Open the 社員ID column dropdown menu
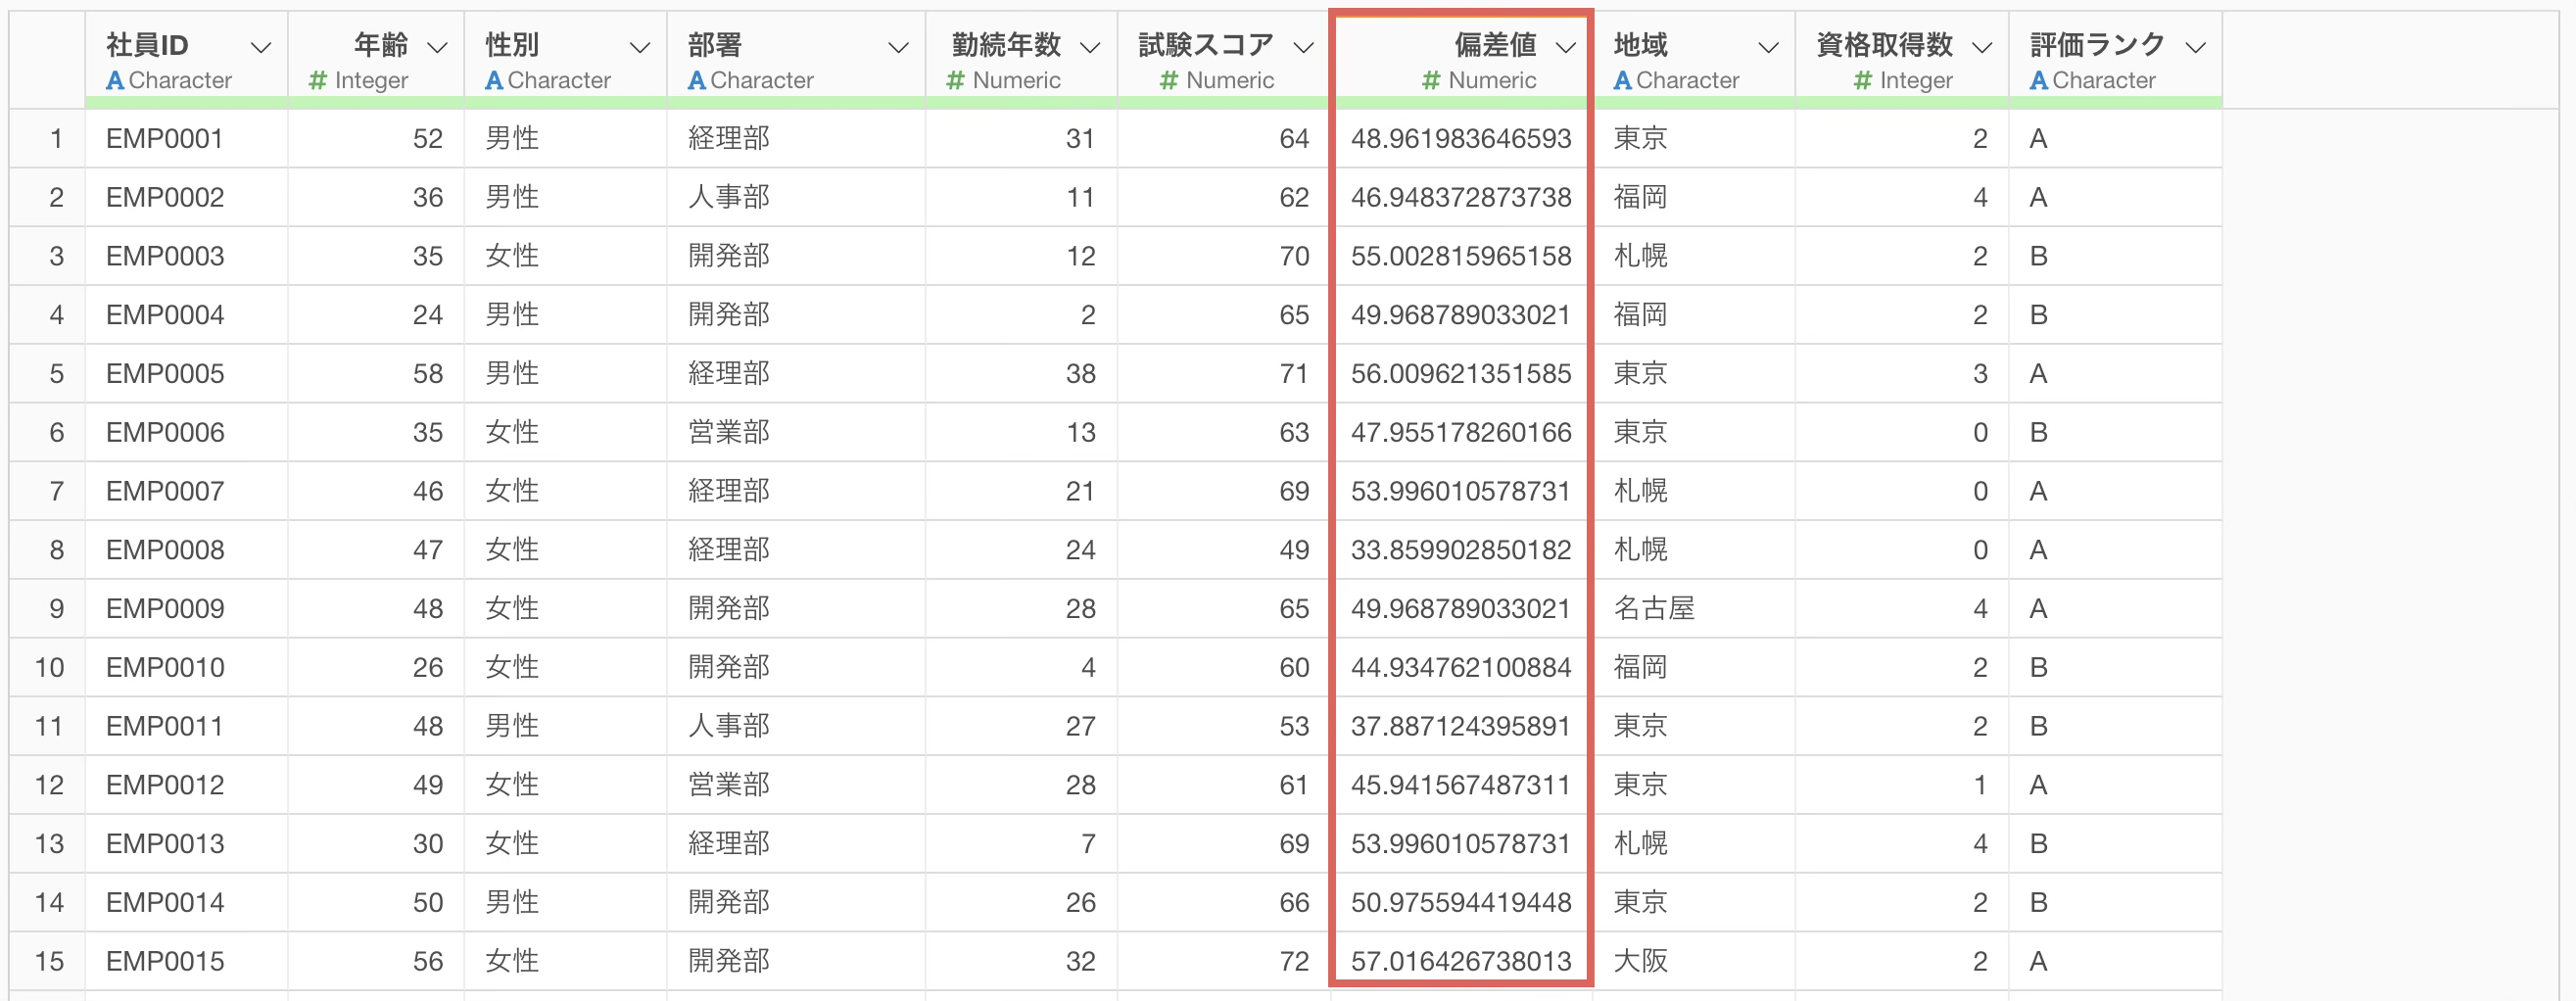 tap(261, 47)
